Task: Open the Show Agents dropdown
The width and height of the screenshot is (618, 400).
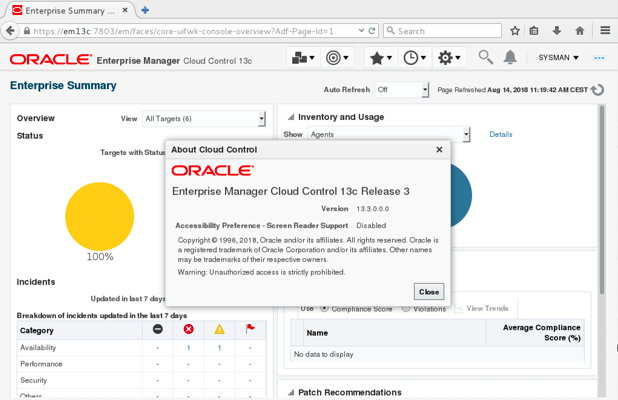Action: [389, 134]
